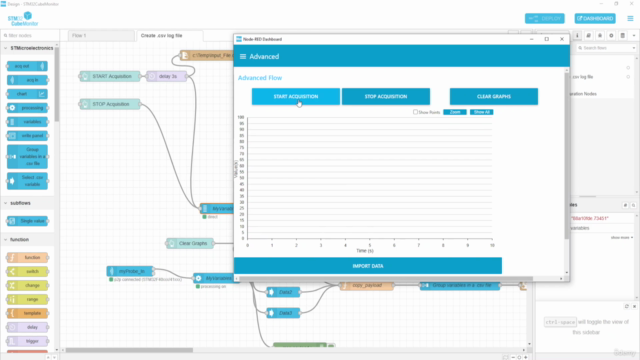Viewport: 640px width, 360px height.
Task: Select the chart palette node
Action: click(27, 94)
